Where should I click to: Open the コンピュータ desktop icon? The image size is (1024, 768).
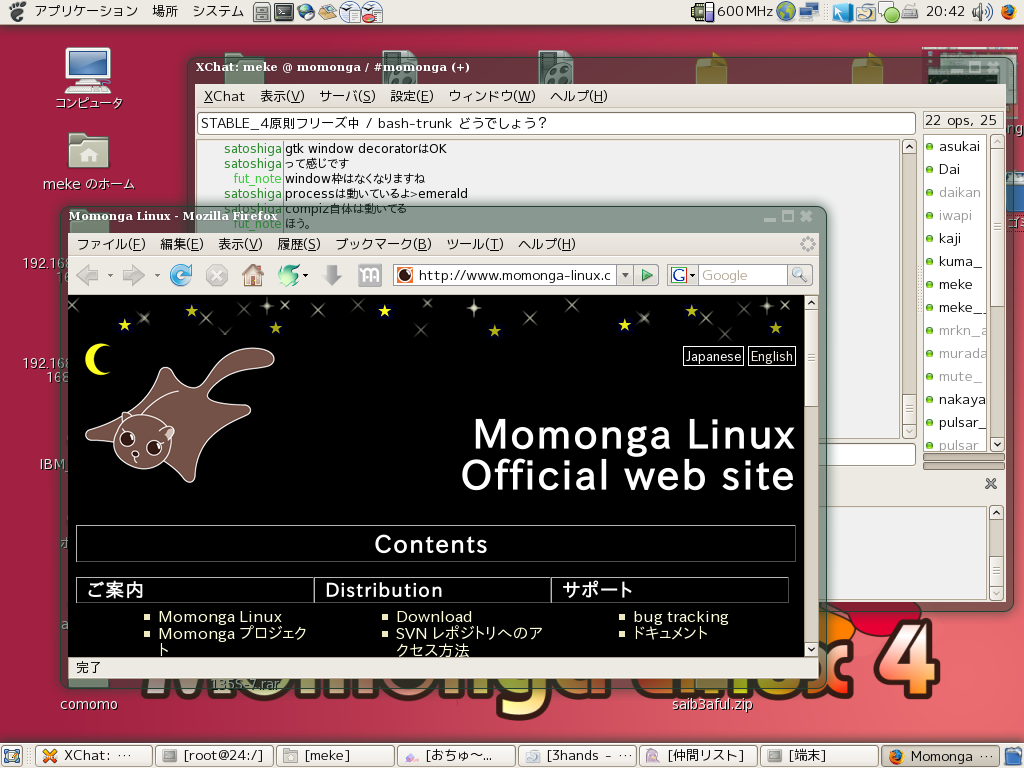tap(89, 79)
